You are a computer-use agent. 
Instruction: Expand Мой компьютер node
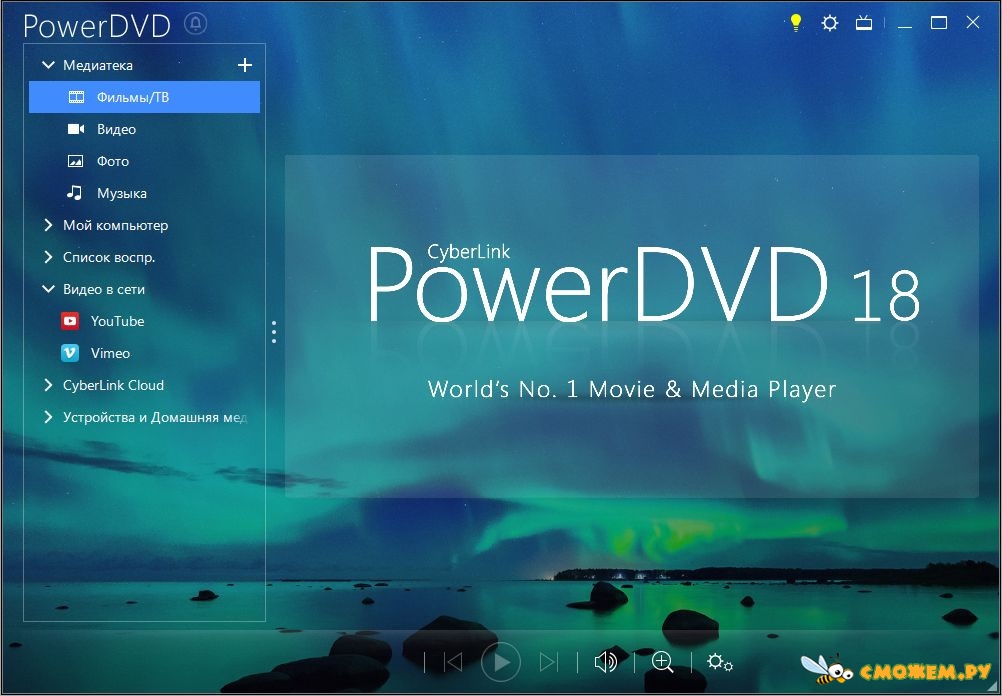tap(48, 225)
